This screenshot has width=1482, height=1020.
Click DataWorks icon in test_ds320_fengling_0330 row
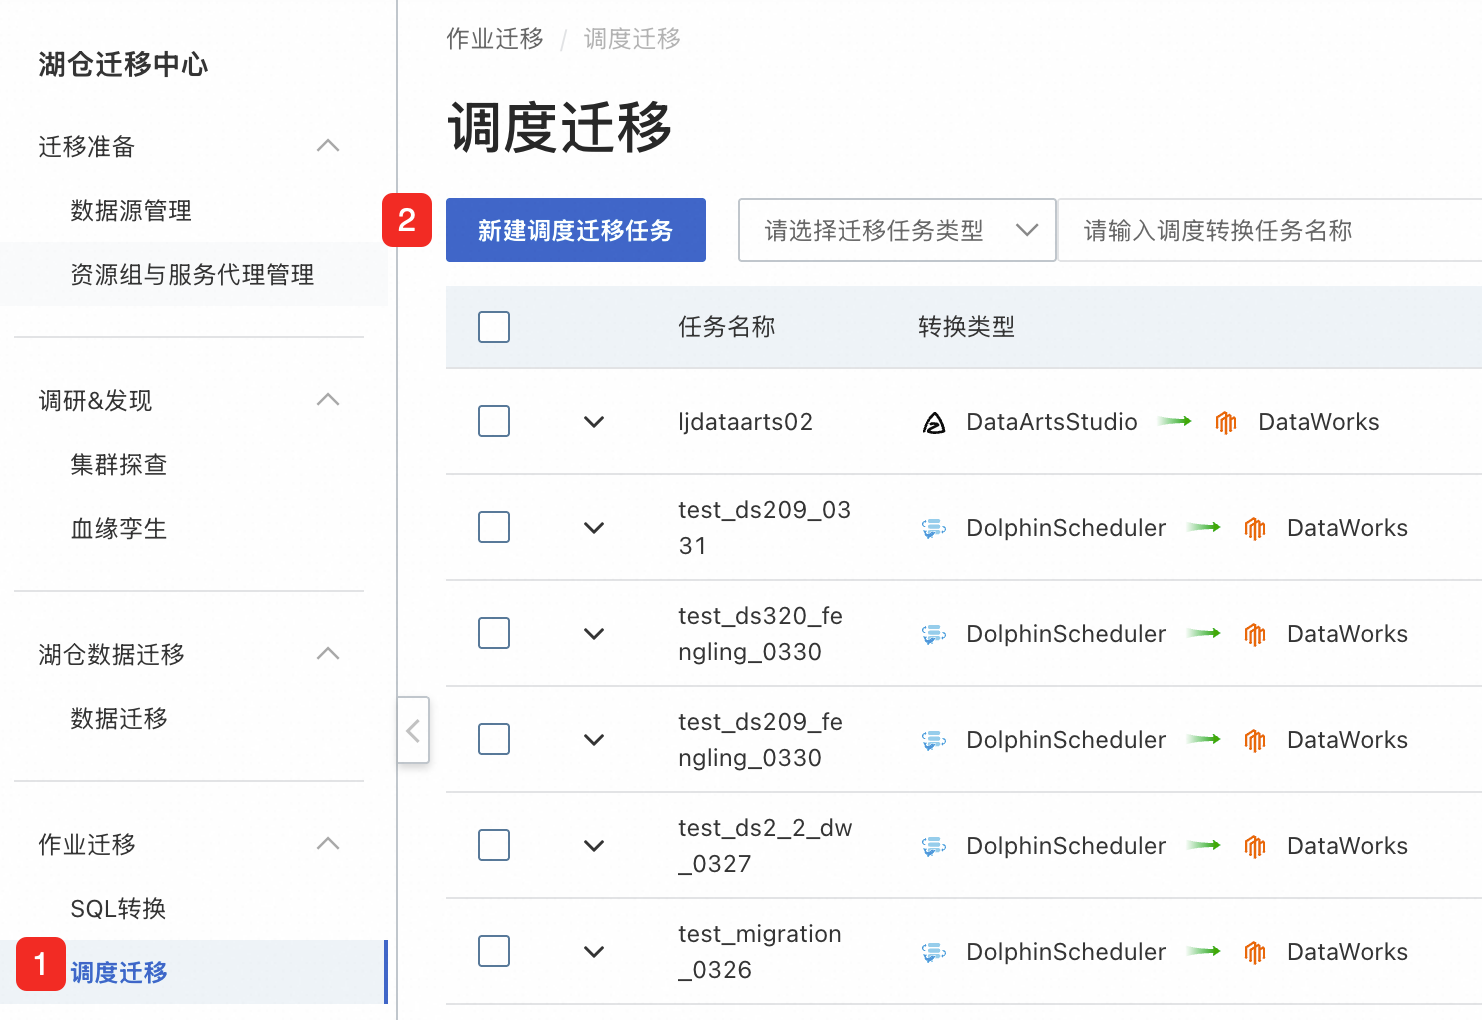[x=1255, y=634]
